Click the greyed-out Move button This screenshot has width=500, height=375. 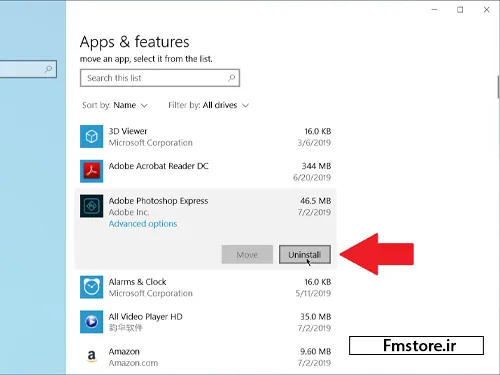coord(247,255)
